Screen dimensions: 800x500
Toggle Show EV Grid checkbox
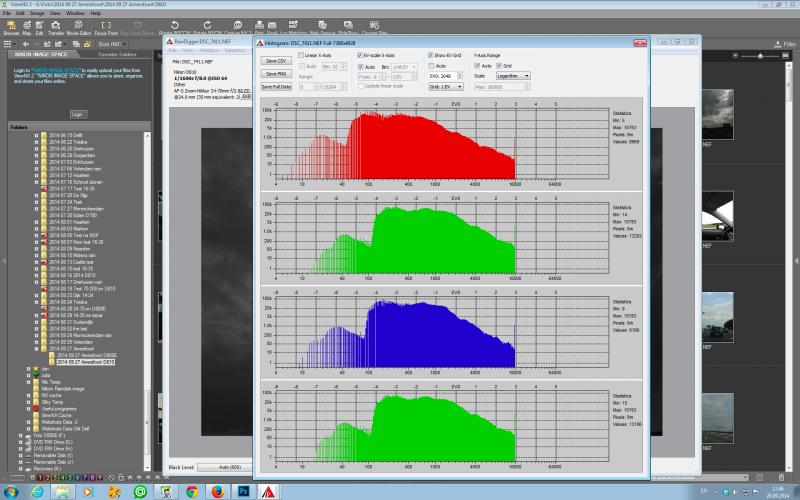(431, 55)
